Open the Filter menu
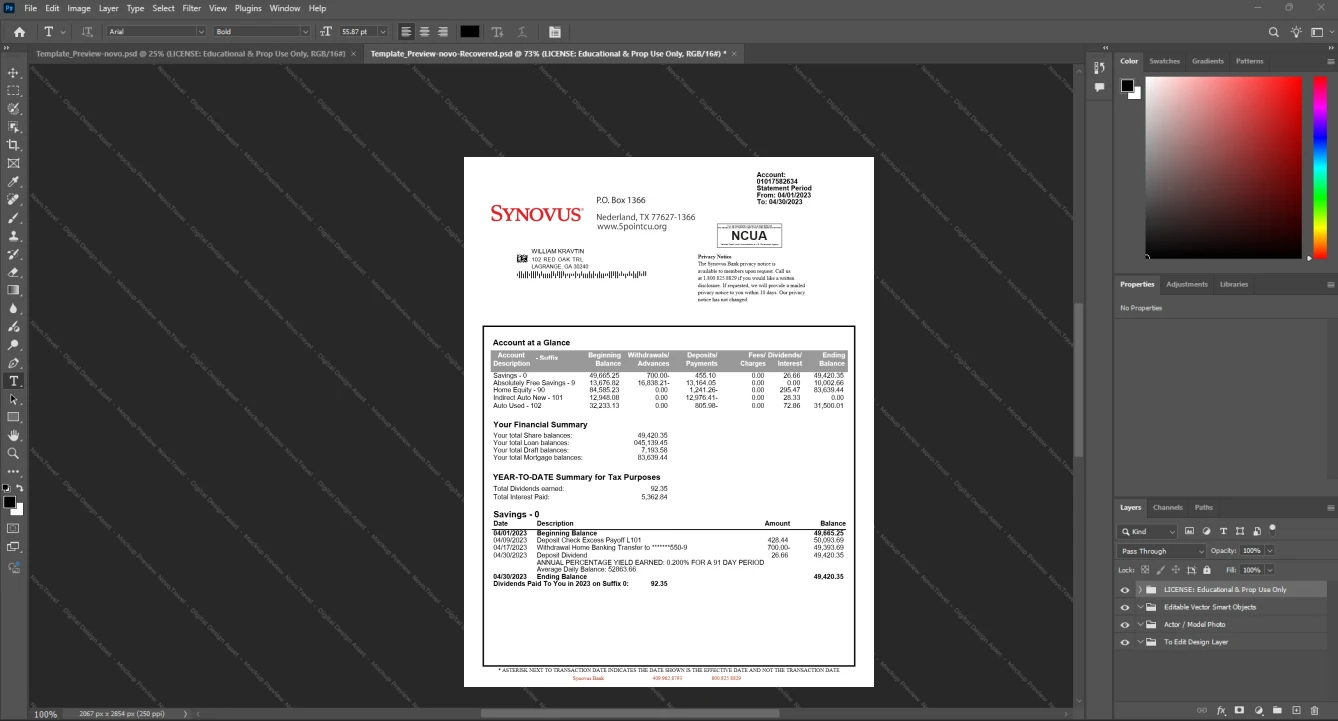The height and width of the screenshot is (721, 1338). 191,8
